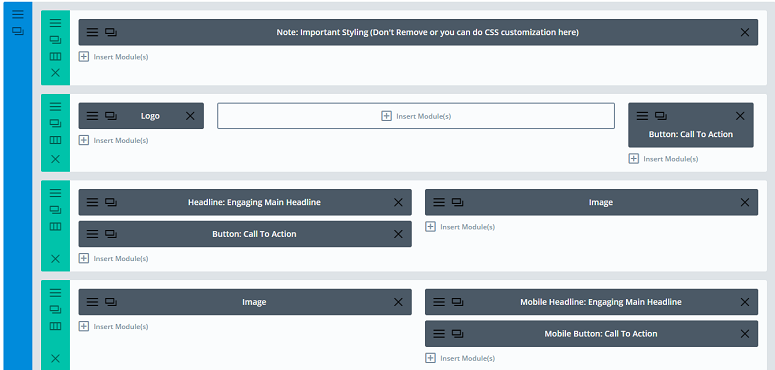Viewport: 775px width, 370px height.
Task: Duplicate the row with Headline: Engaging Main Headline
Action: 55,209
